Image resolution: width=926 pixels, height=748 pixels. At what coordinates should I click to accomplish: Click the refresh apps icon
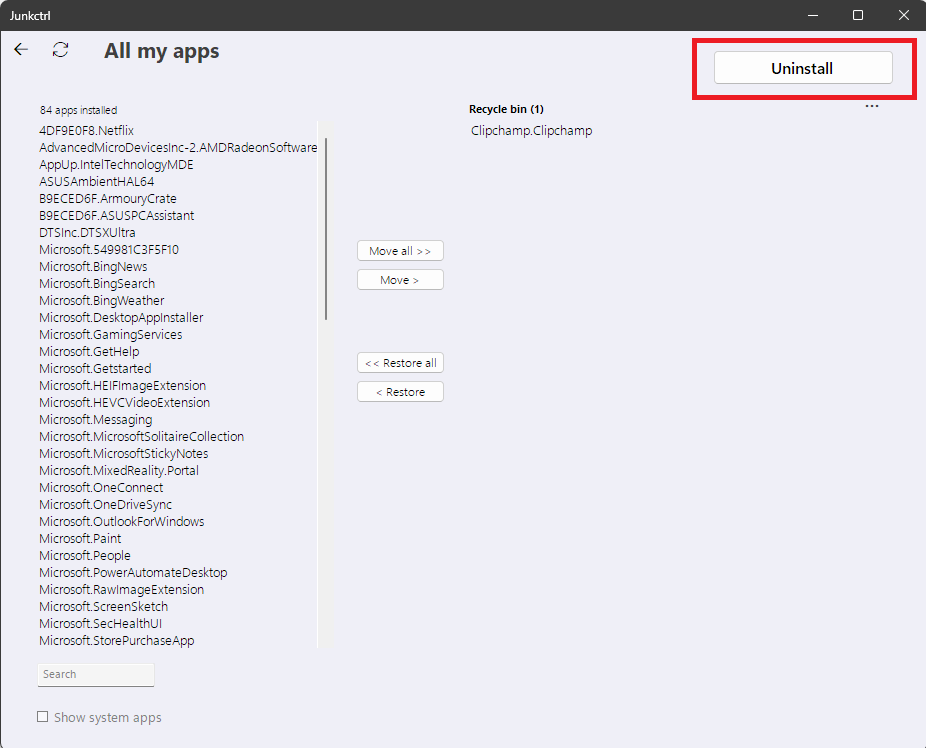coord(61,49)
